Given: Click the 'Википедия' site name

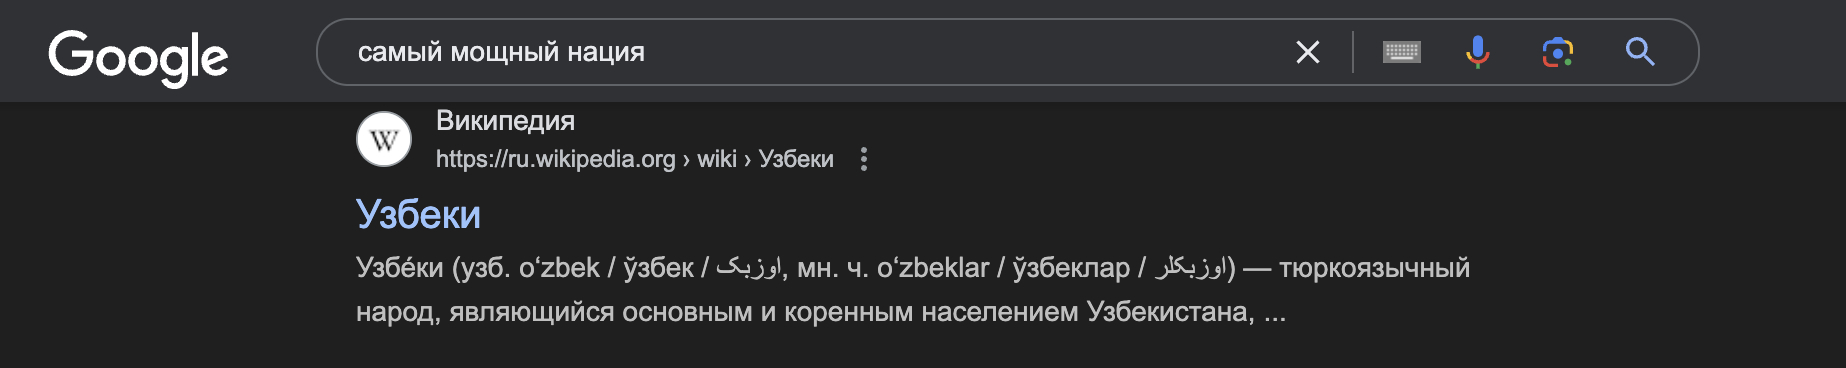Looking at the screenshot, I should (505, 121).
